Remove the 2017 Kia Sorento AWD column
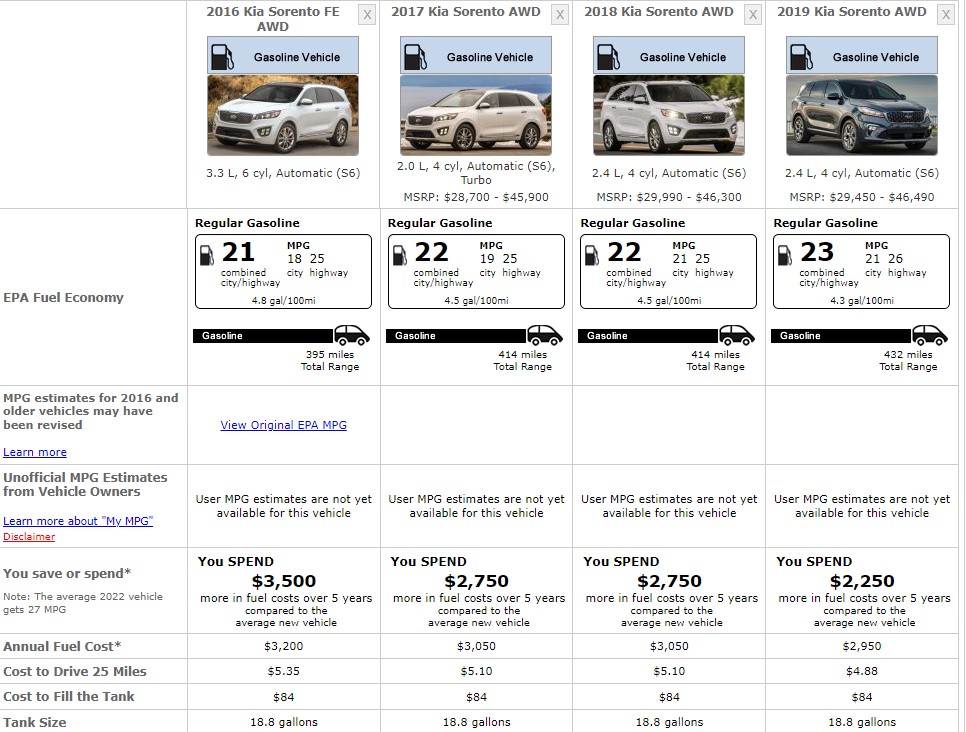This screenshot has height=732, width=966. (x=560, y=15)
